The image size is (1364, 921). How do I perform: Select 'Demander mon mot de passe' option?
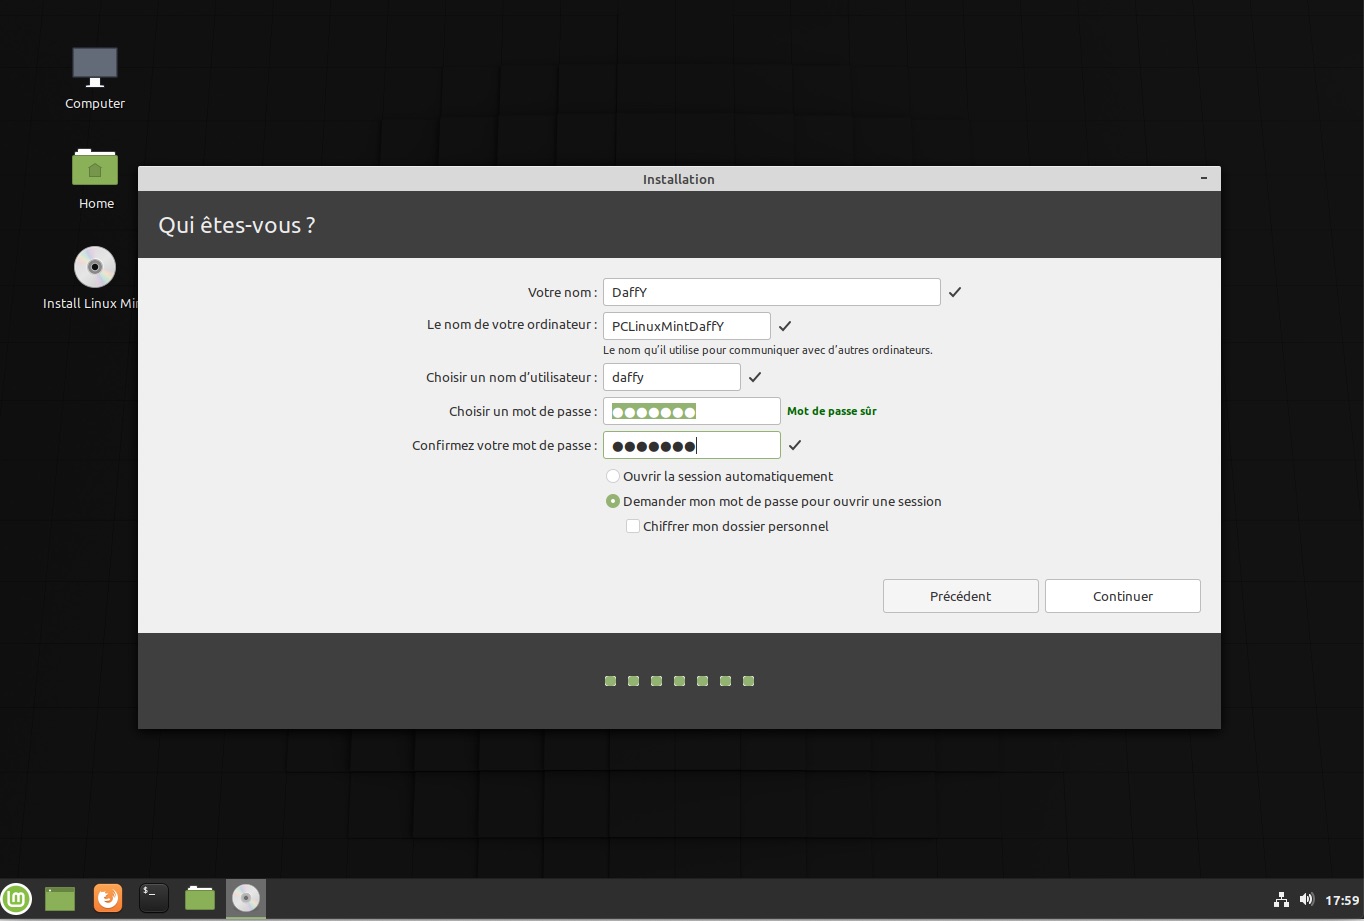tap(613, 502)
